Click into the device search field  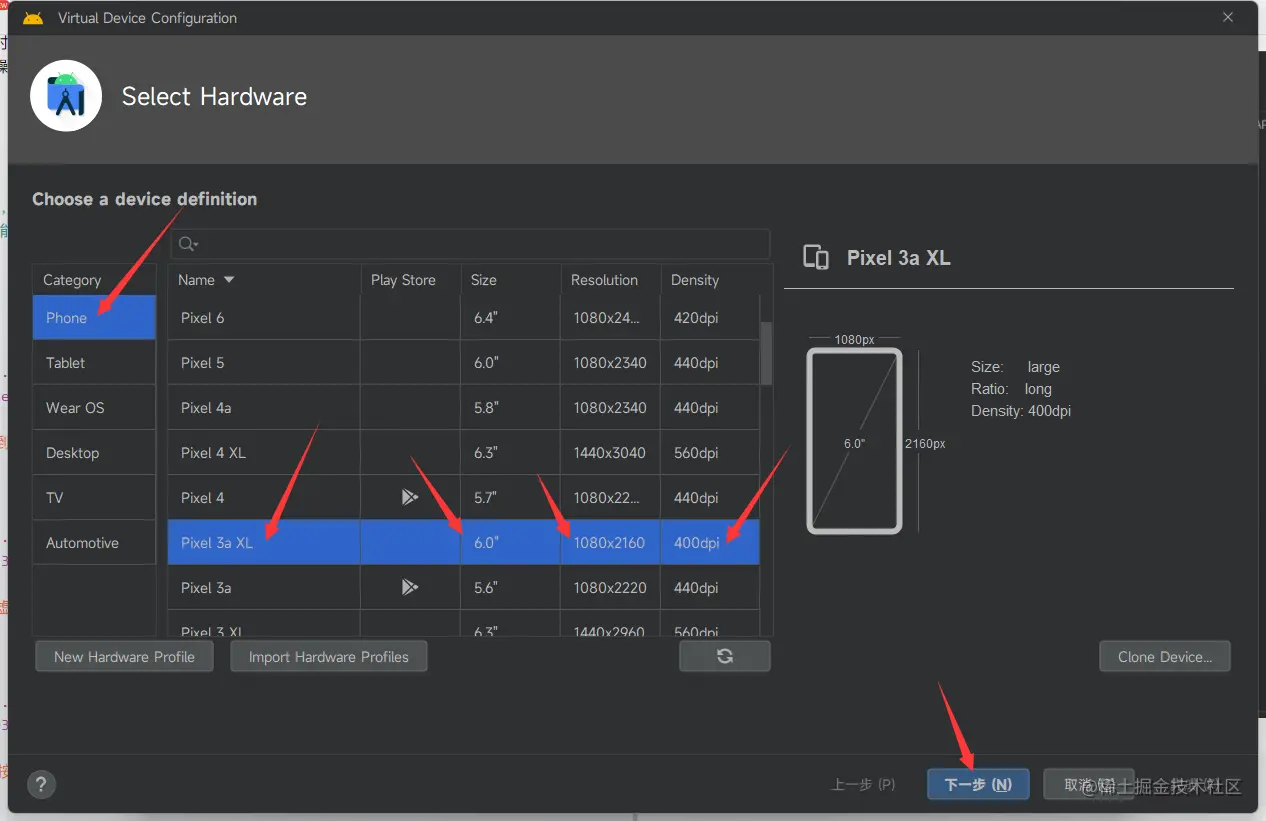[470, 244]
